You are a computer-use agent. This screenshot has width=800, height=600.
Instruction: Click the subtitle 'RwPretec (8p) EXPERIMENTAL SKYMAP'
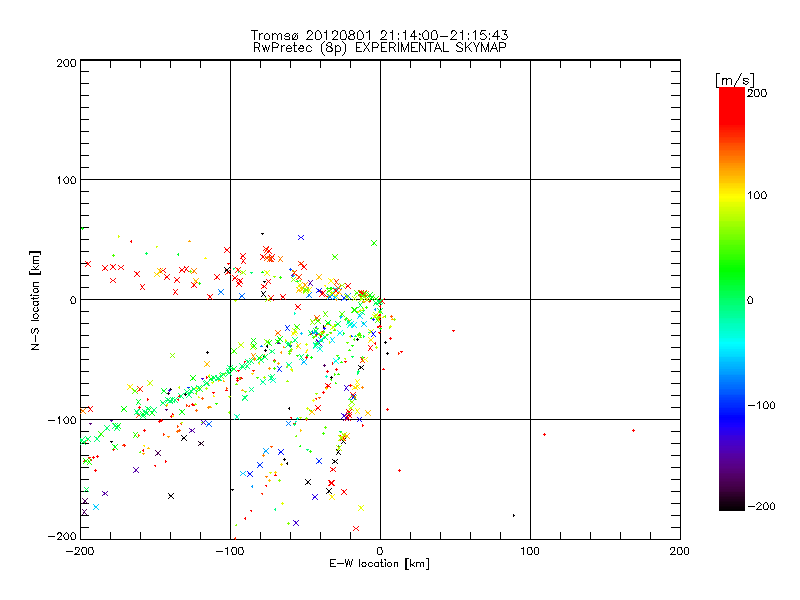pyautogui.click(x=379, y=48)
